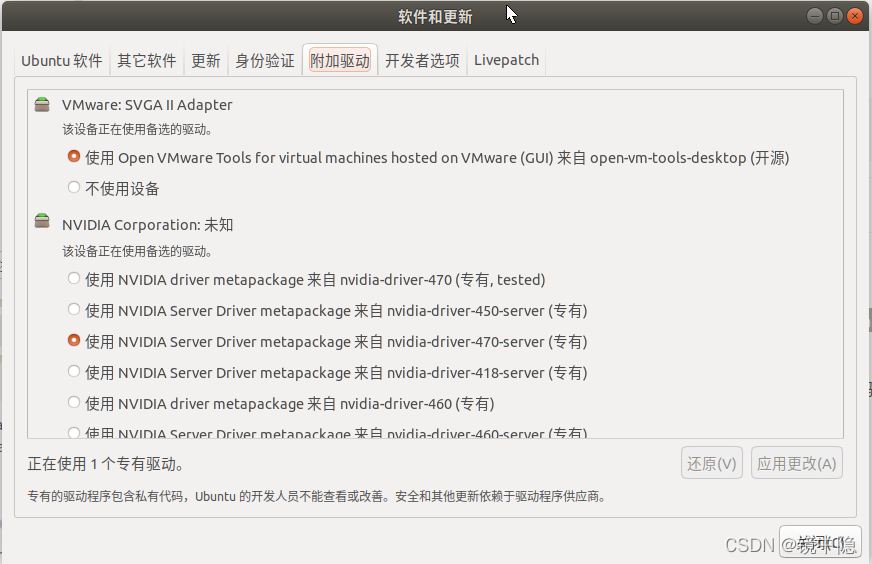This screenshot has height=564, width=872.
Task: Click the proprietary driver notice text
Action: [316, 496]
